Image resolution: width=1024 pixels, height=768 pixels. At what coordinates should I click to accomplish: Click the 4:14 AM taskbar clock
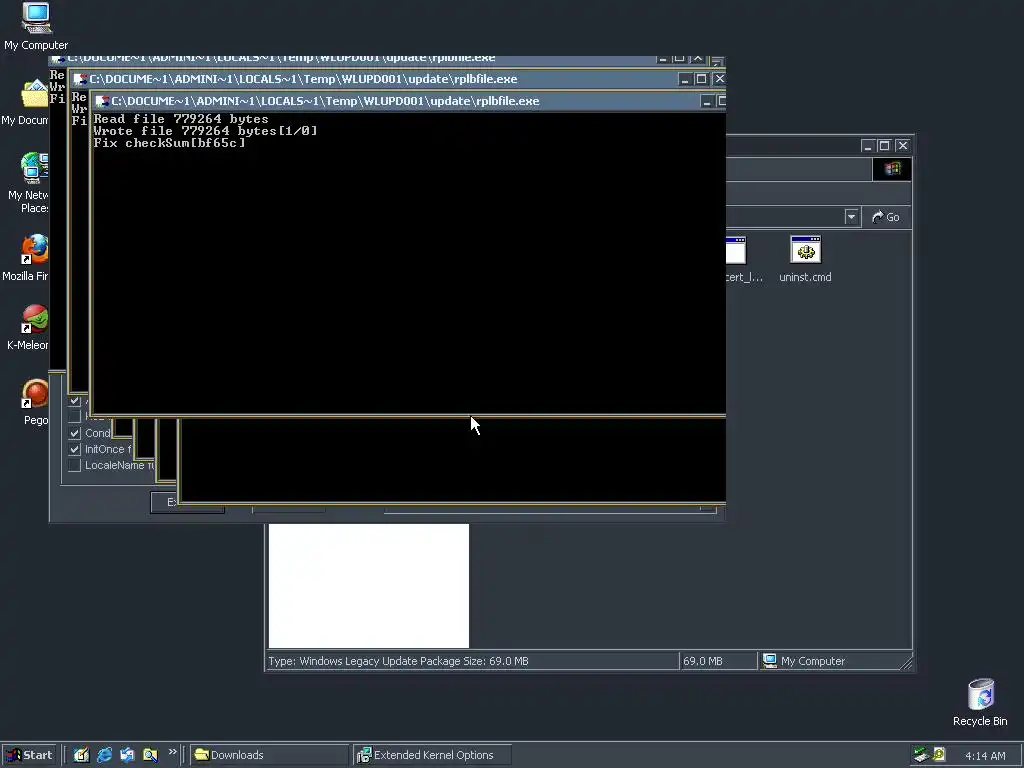[x=985, y=756]
